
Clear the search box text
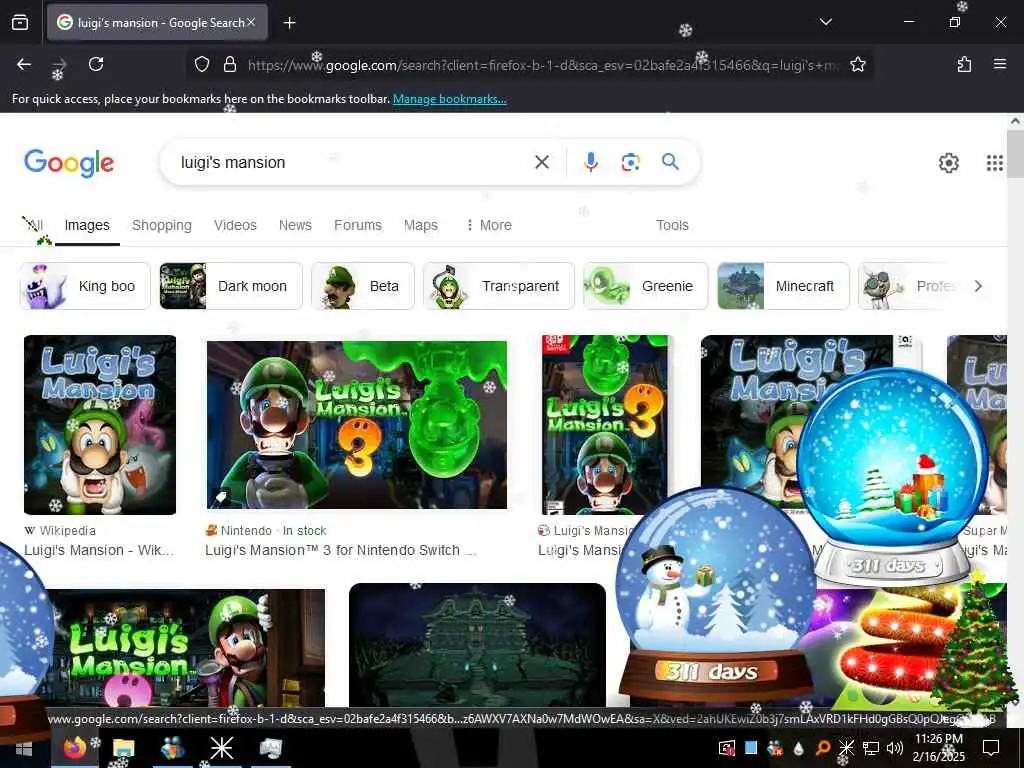[541, 162]
